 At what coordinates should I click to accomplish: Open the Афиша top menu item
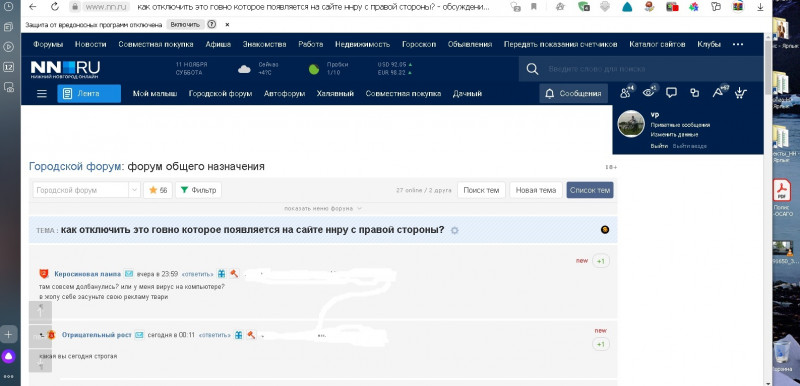pyautogui.click(x=218, y=44)
